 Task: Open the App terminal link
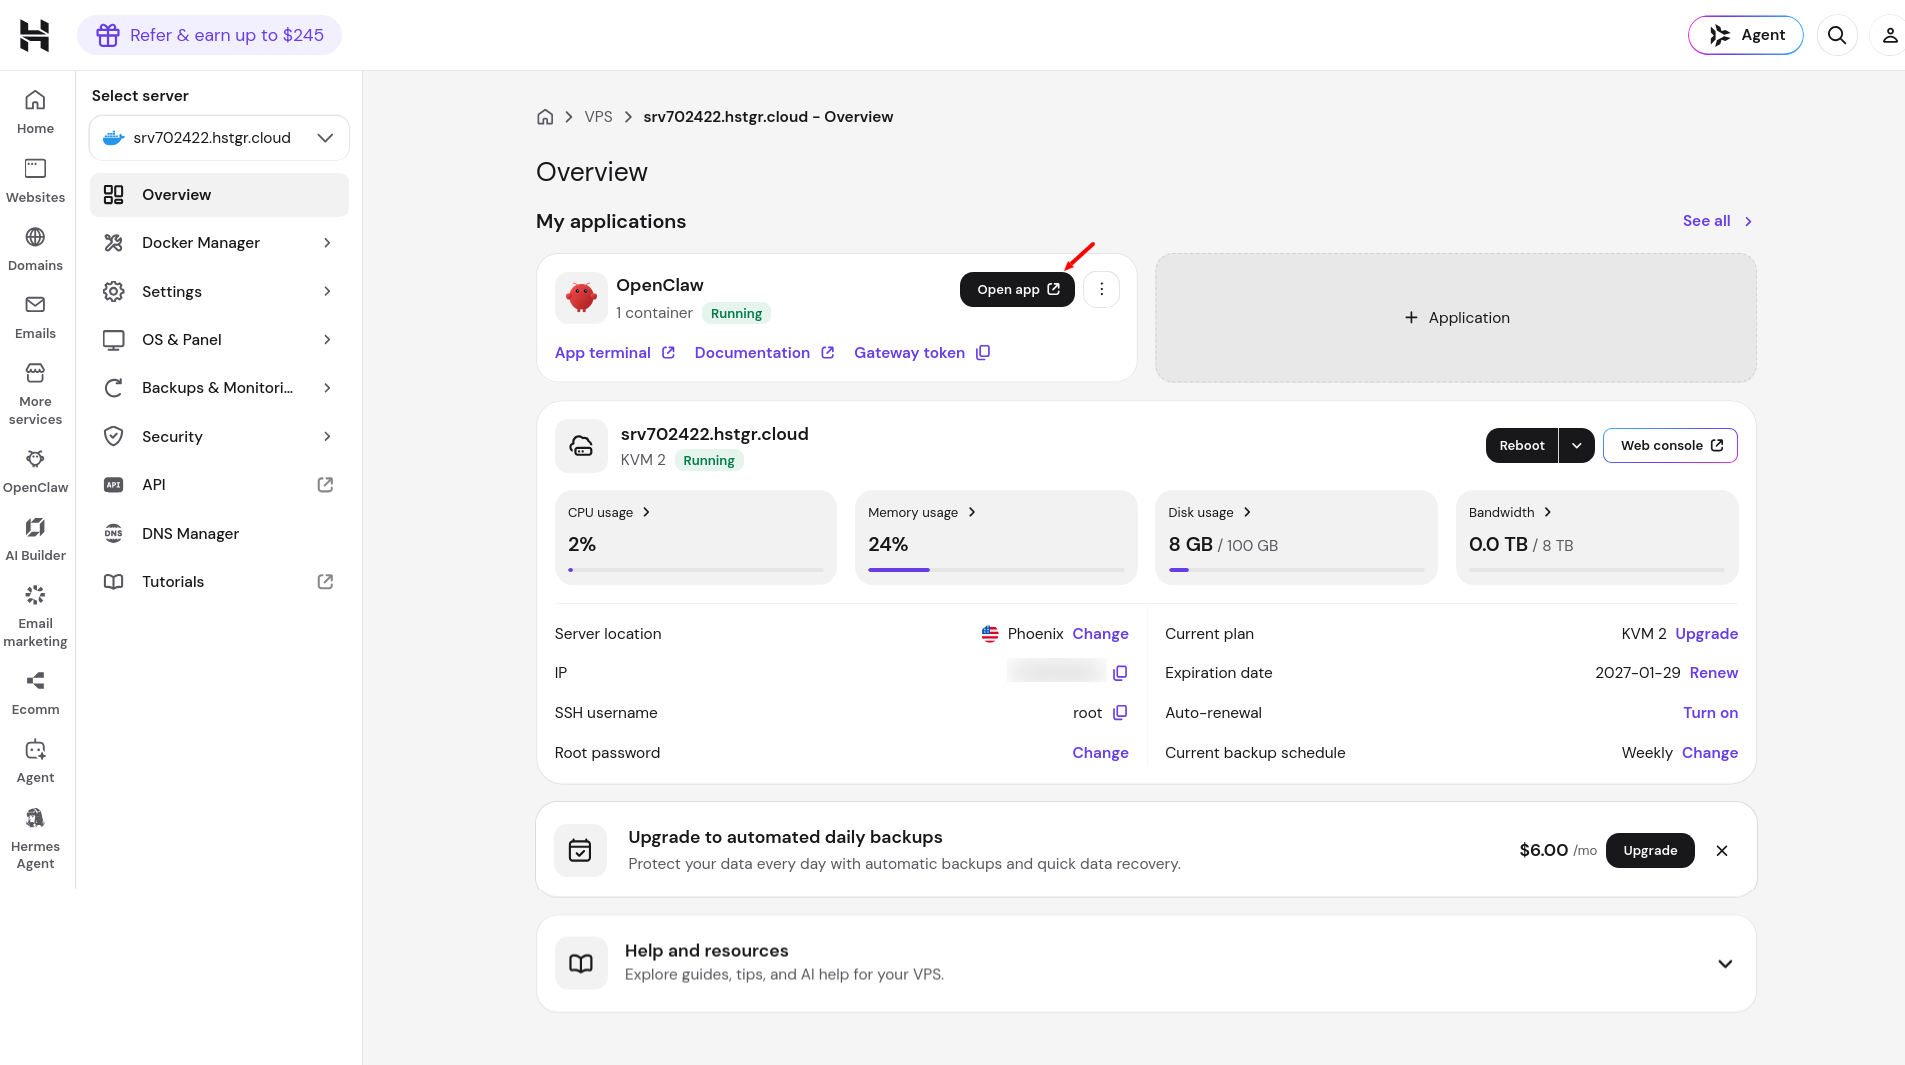pos(615,353)
